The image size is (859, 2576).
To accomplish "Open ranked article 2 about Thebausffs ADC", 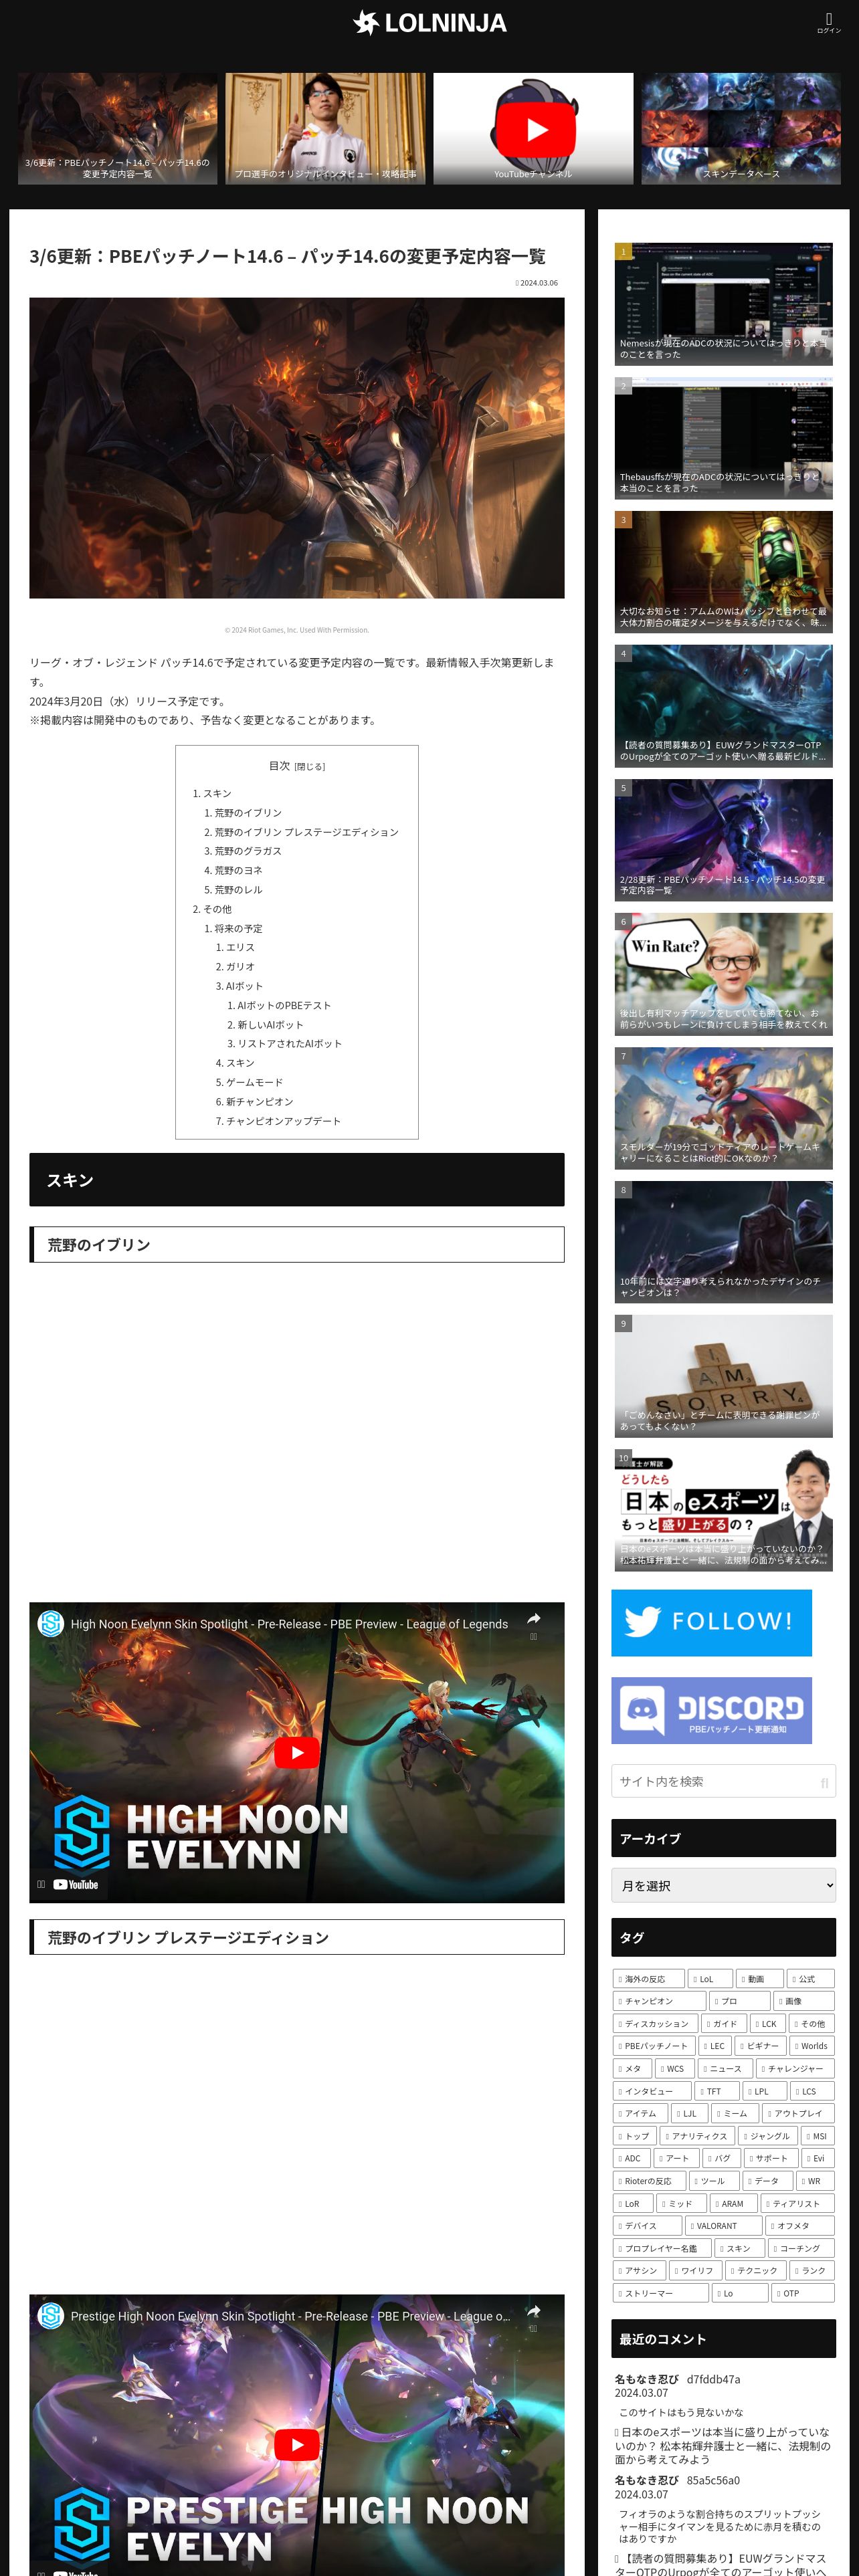I will point(723,438).
